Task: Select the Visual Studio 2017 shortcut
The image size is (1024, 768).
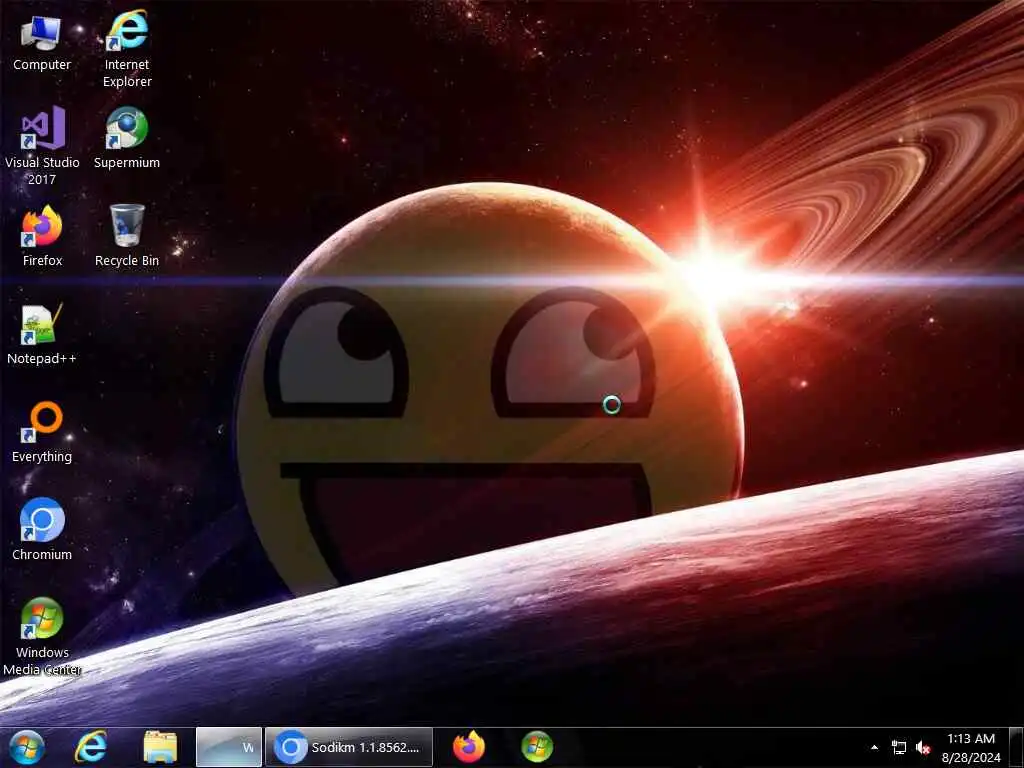Action: [x=42, y=146]
